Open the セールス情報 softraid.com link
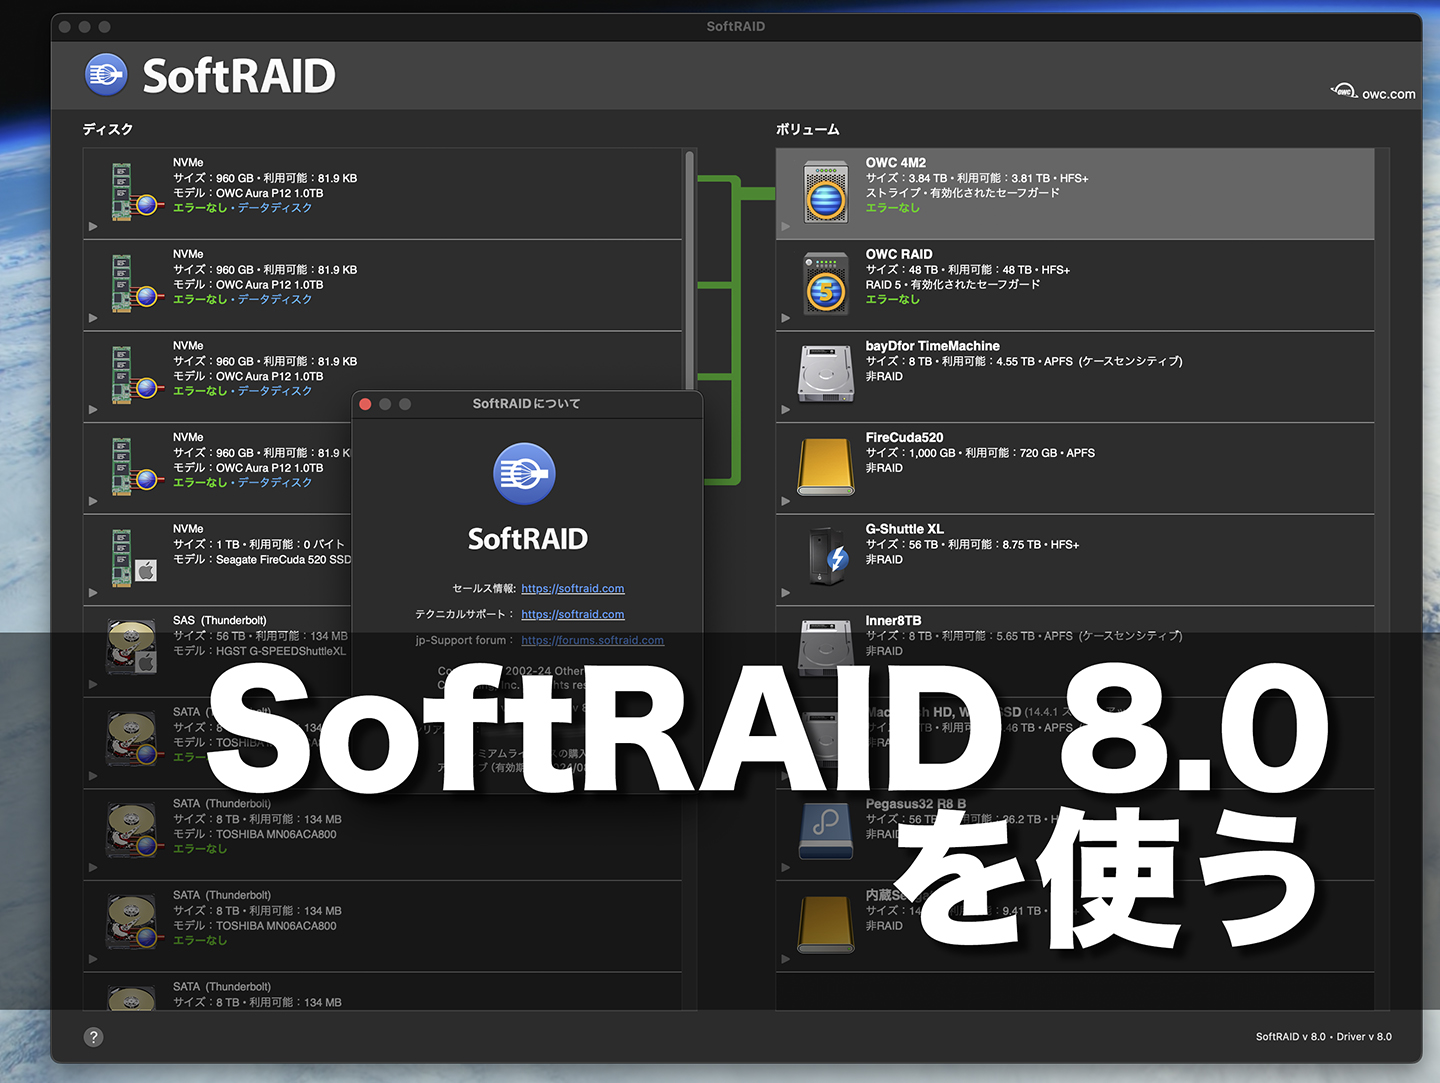 572,588
